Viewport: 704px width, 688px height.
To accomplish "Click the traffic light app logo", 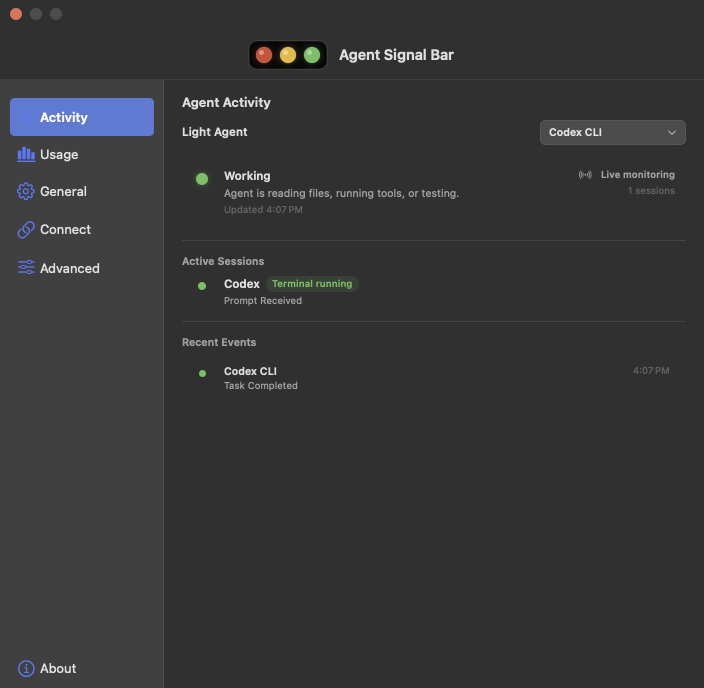I will pos(288,55).
